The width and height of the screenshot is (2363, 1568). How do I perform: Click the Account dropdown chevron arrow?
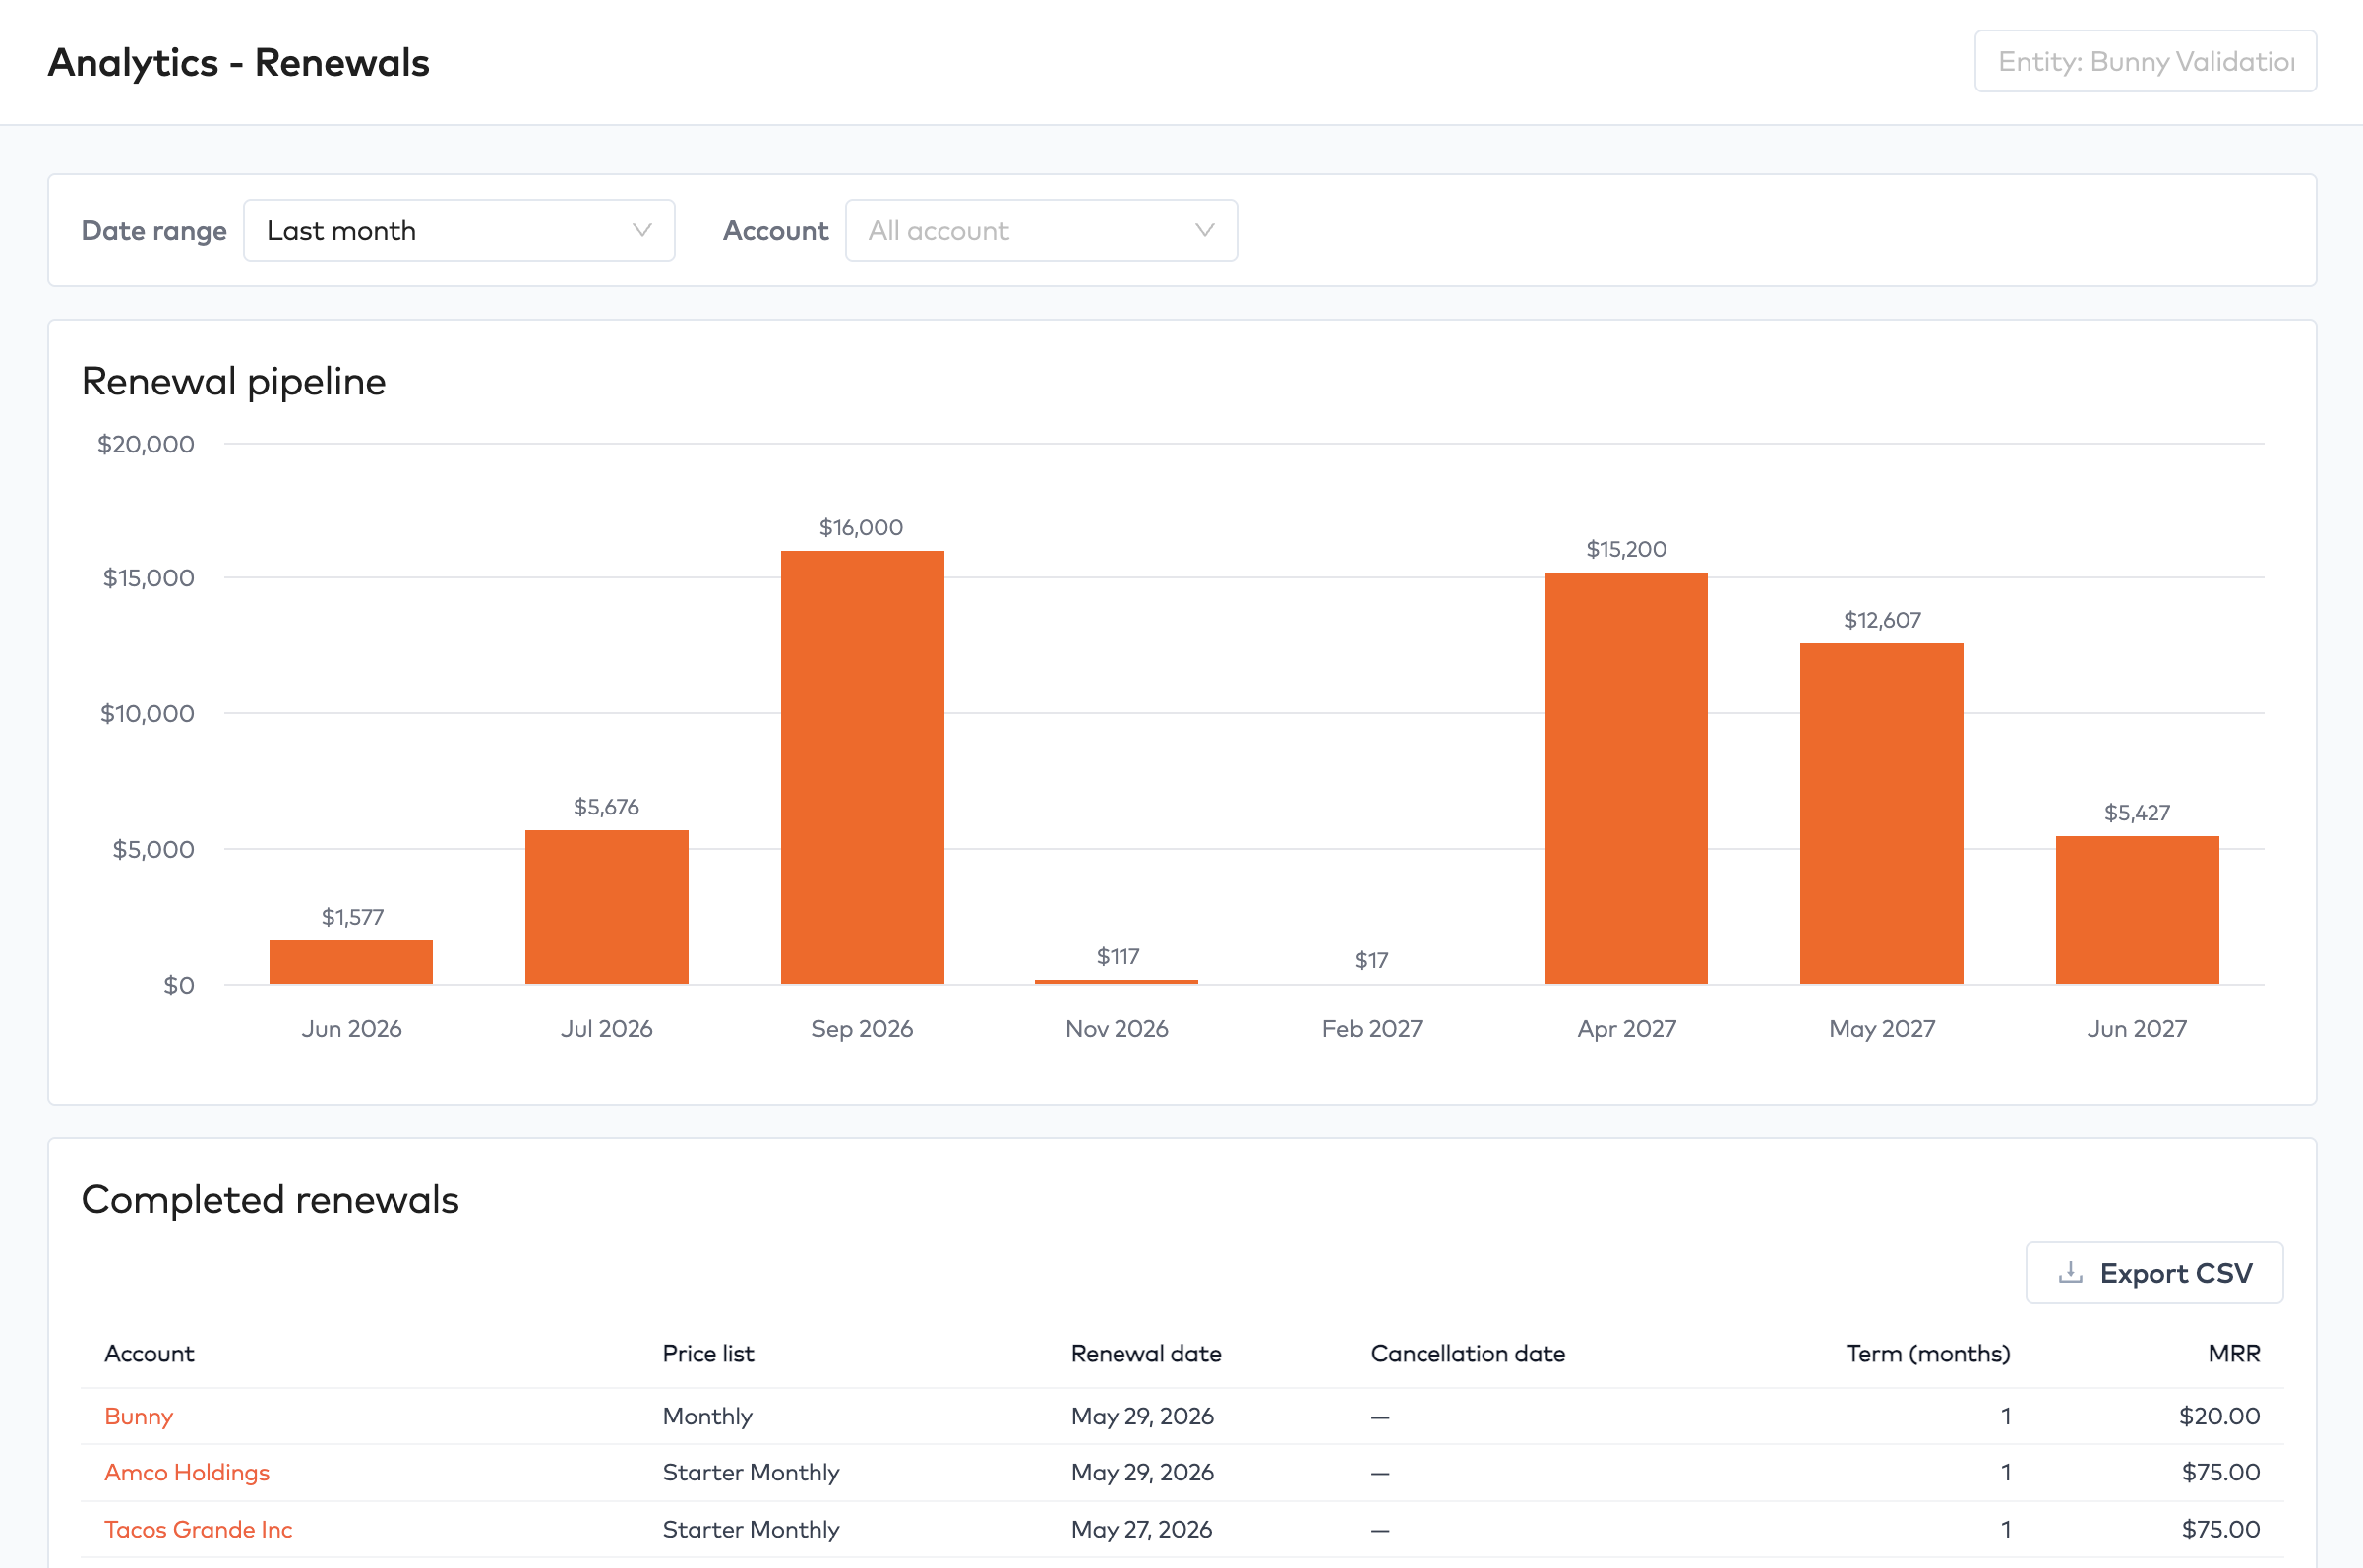pyautogui.click(x=1204, y=230)
